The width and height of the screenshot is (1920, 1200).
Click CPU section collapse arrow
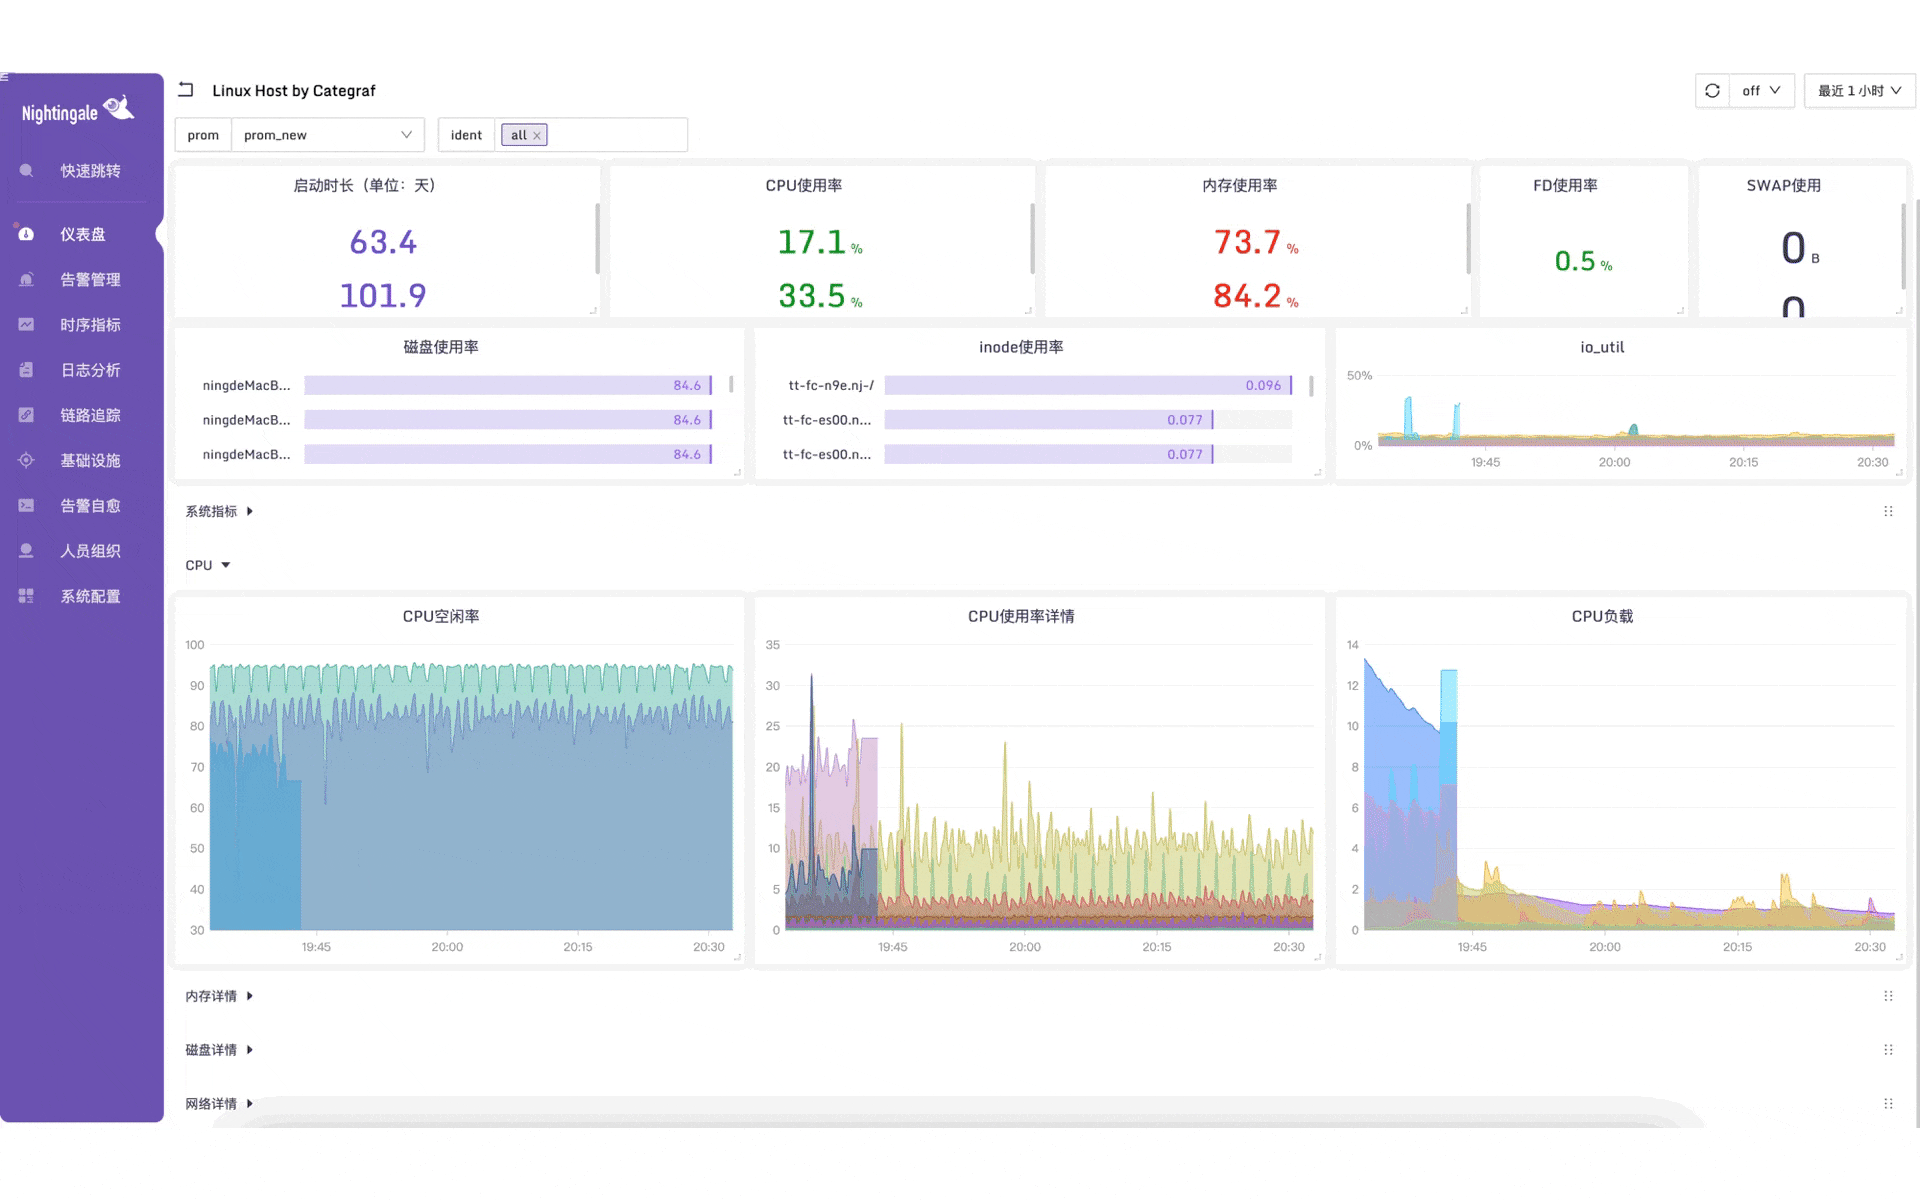click(x=225, y=565)
